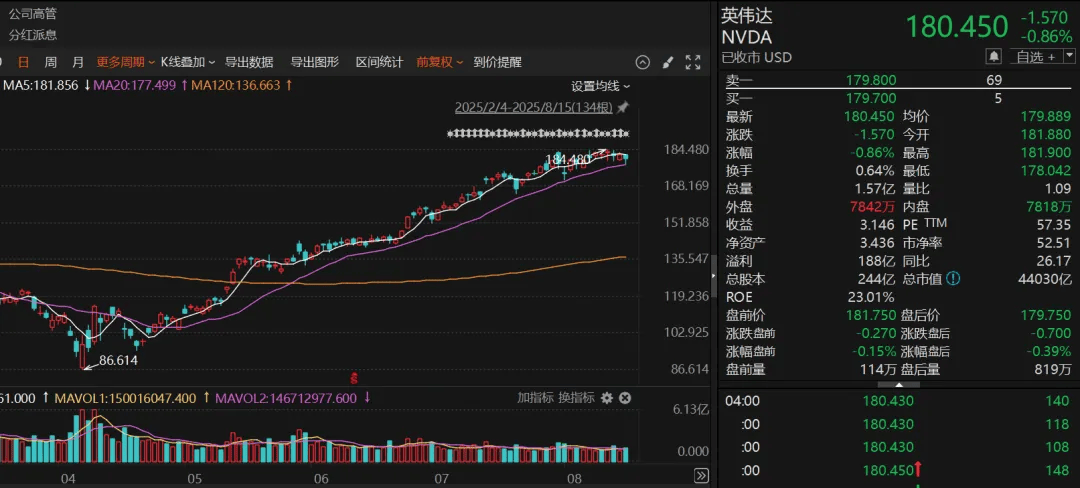The height and width of the screenshot is (488, 1080).
Task: Click 加指标 to add an indicator
Action: (535, 398)
